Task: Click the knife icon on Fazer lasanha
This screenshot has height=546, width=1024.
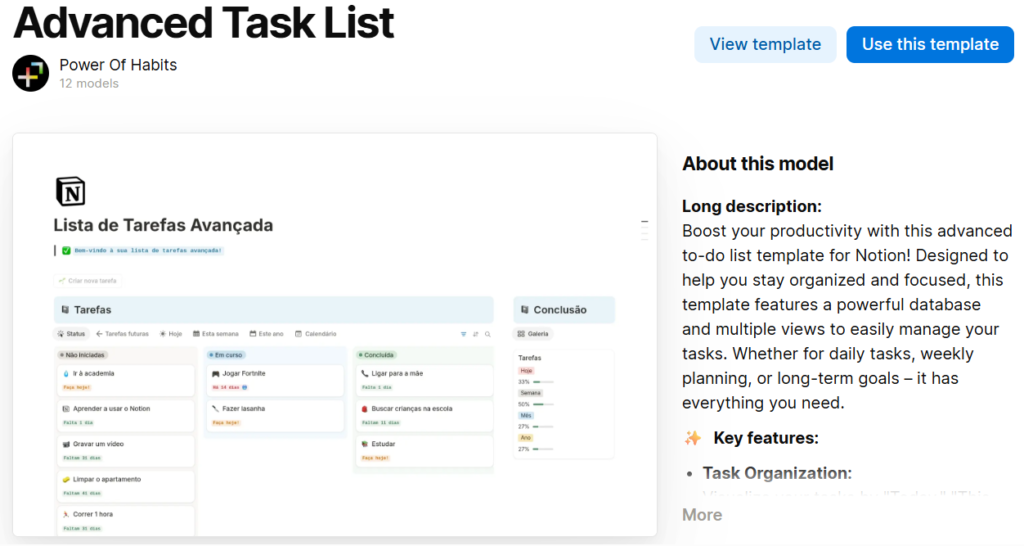Action: (216, 409)
